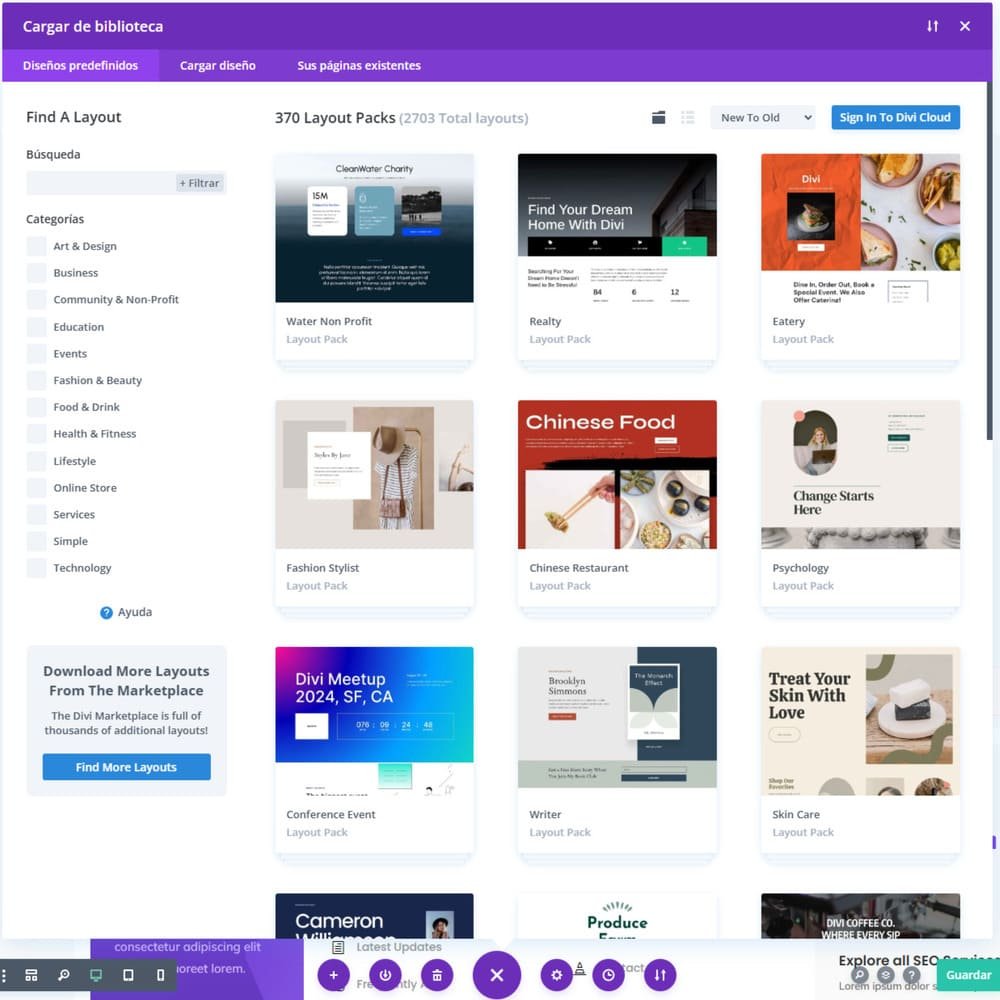Viewport: 1000px width, 1000px height.
Task: Open Sus páginas existentes tab
Action: [x=358, y=66]
